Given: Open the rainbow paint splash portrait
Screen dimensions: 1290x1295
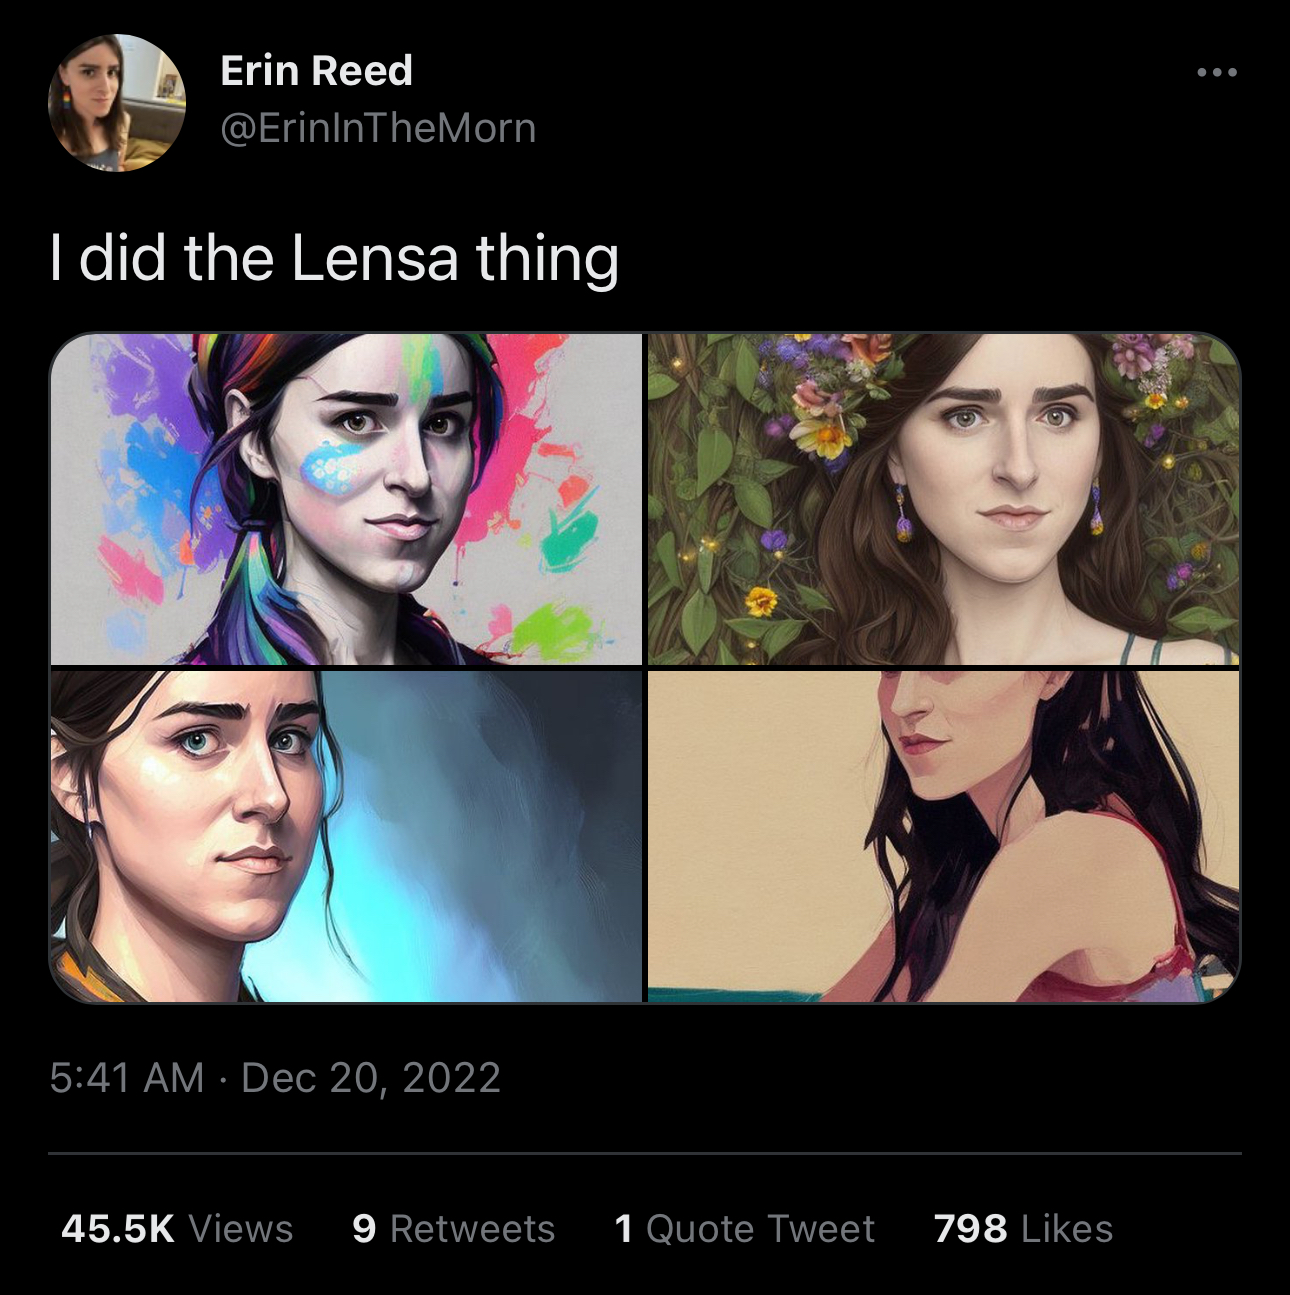Looking at the screenshot, I should [x=346, y=499].
